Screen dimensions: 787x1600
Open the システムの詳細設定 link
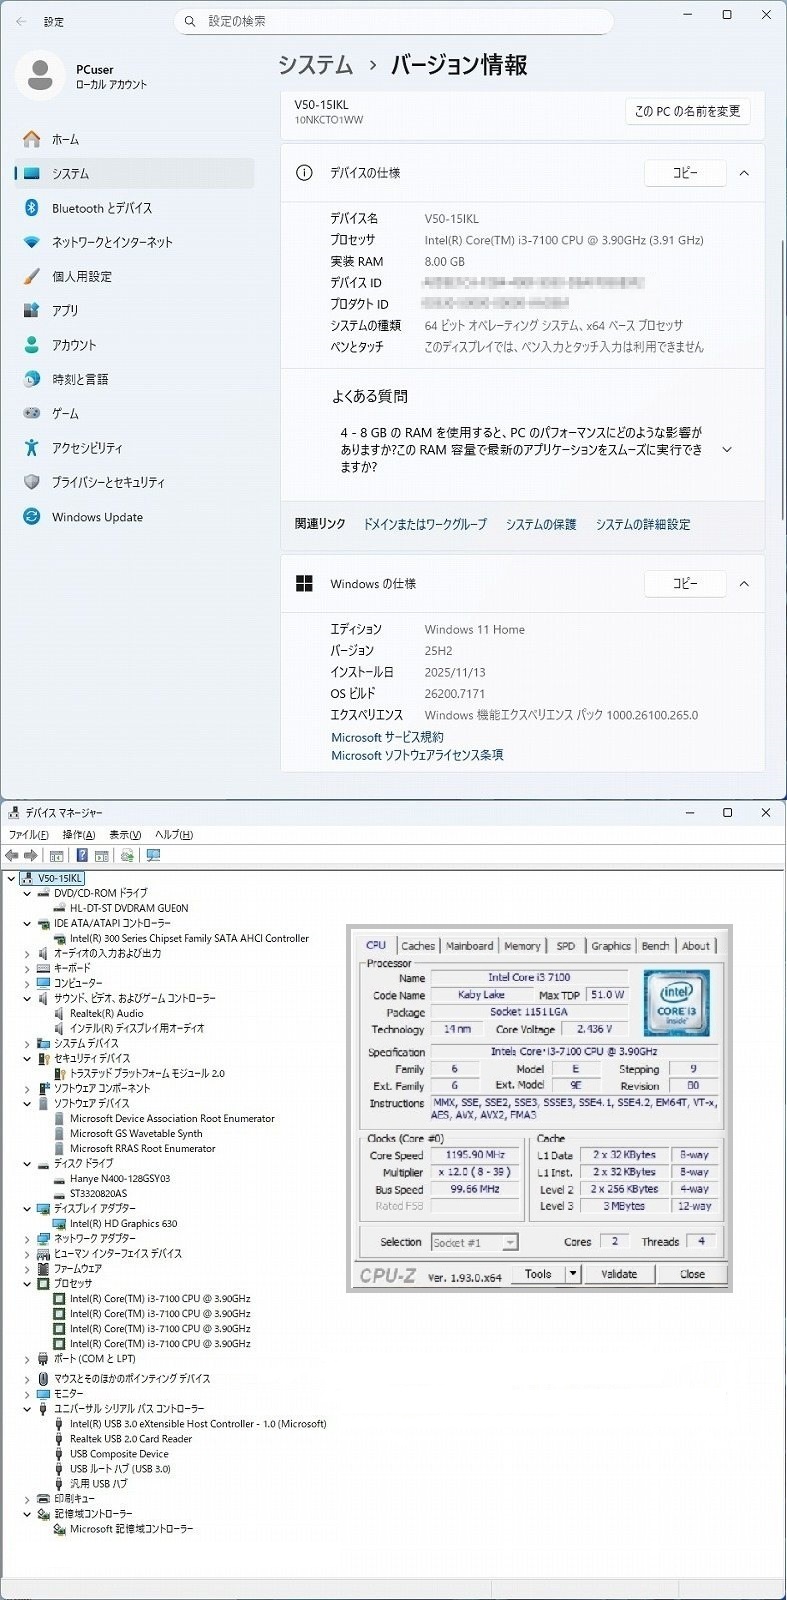click(x=643, y=524)
